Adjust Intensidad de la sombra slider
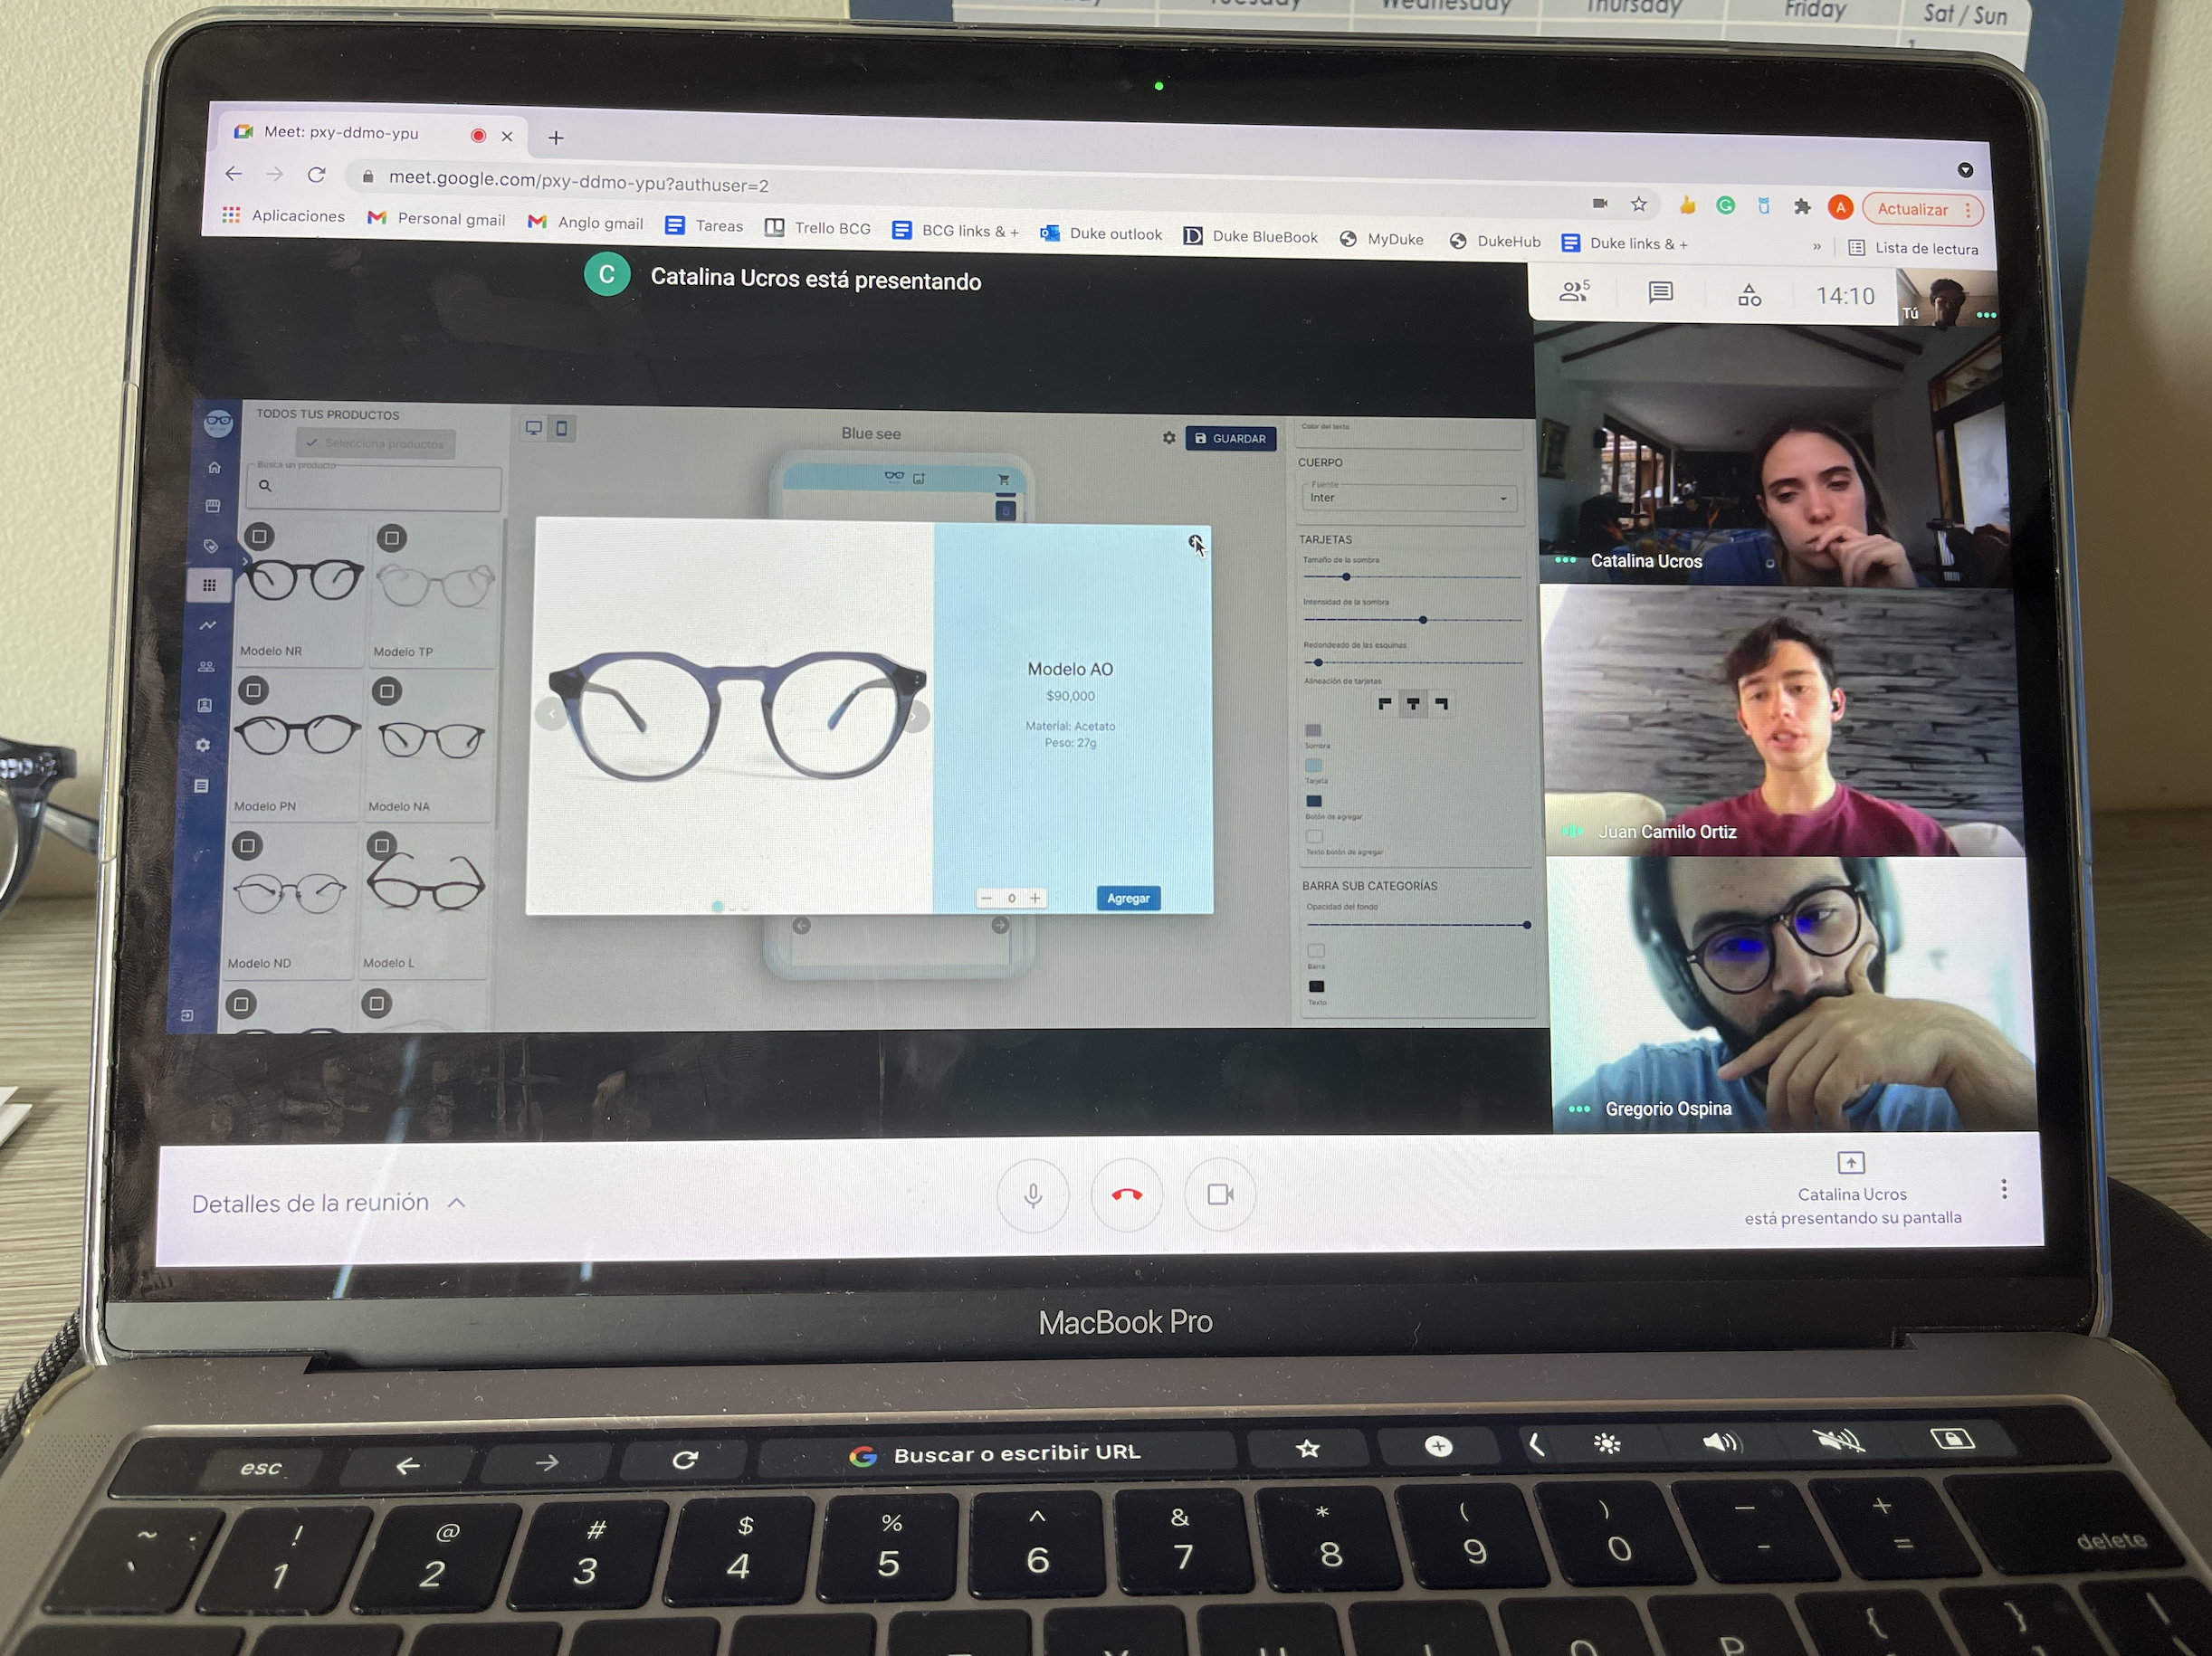The image size is (2212, 1656). pyautogui.click(x=1412, y=620)
